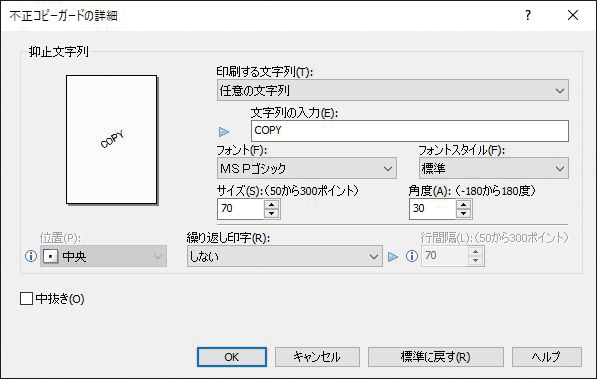Screen dimensions: 597x379
Task: Click the info icon beside 行間隔 field
Action: [412, 256]
